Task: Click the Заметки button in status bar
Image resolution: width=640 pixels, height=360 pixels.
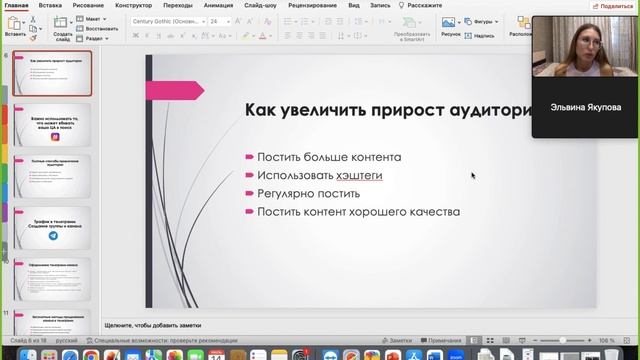Action: [397, 340]
